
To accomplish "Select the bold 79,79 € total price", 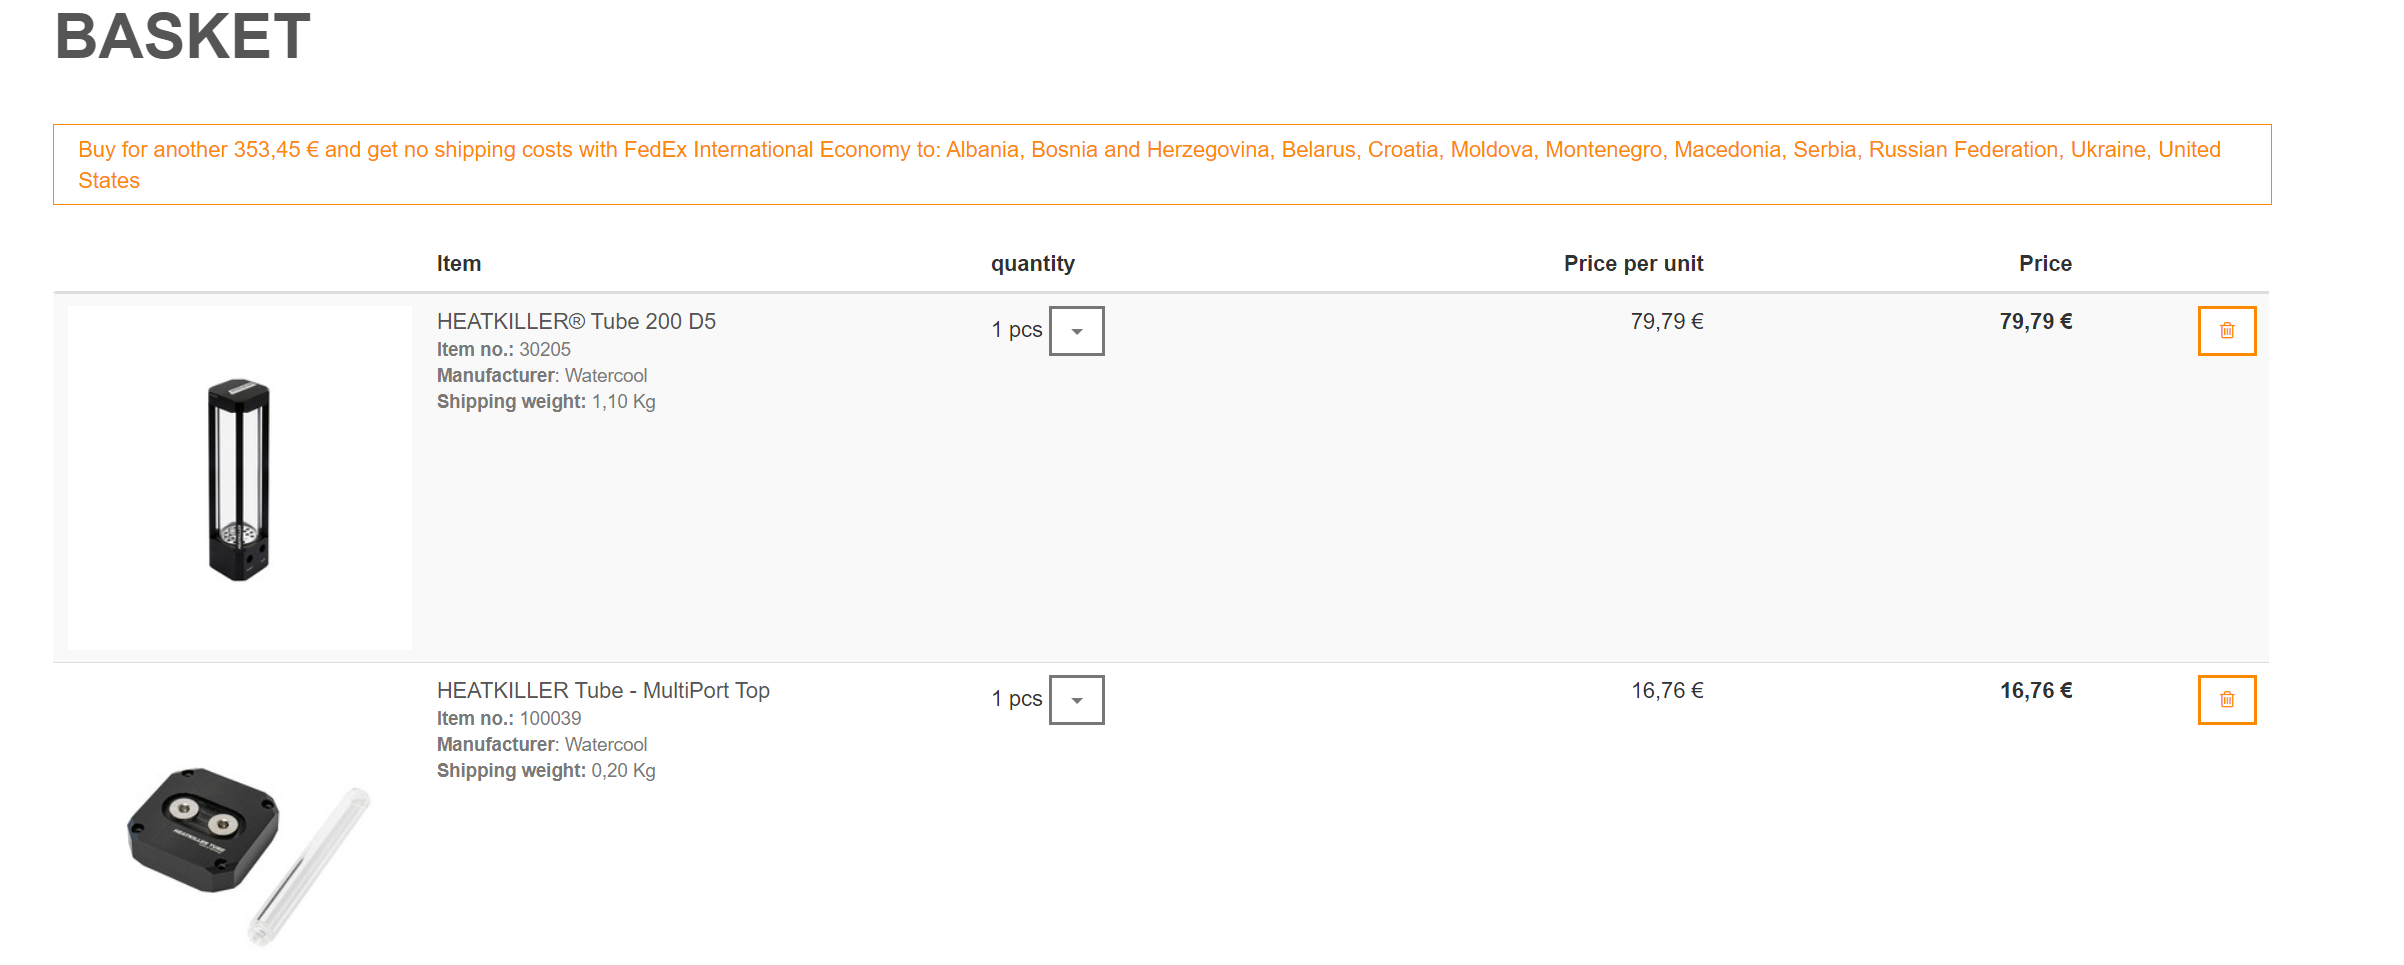I will click(2035, 322).
